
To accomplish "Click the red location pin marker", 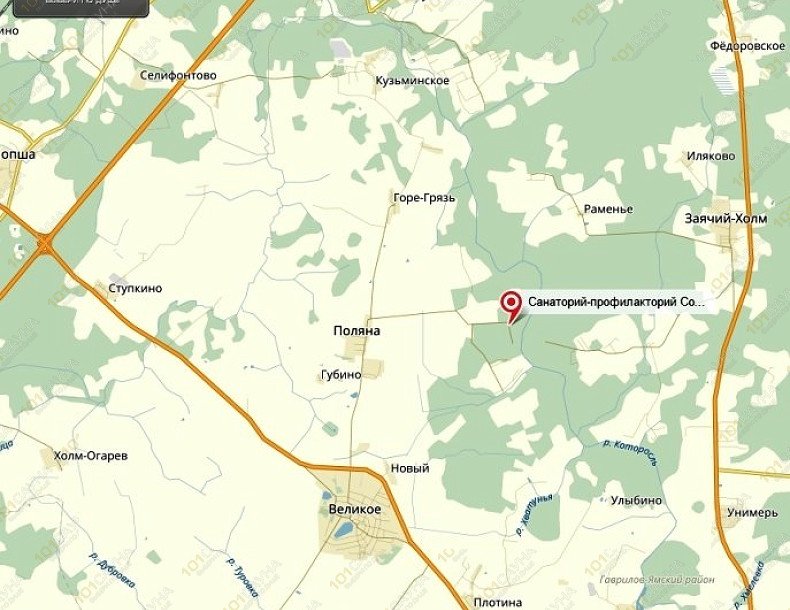I will point(512,306).
